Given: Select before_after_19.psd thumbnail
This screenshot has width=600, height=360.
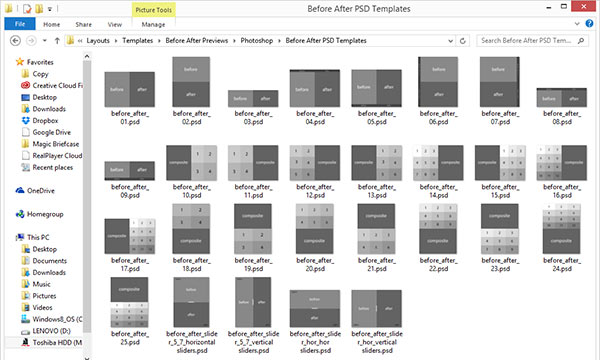Looking at the screenshot, I should click(x=253, y=229).
